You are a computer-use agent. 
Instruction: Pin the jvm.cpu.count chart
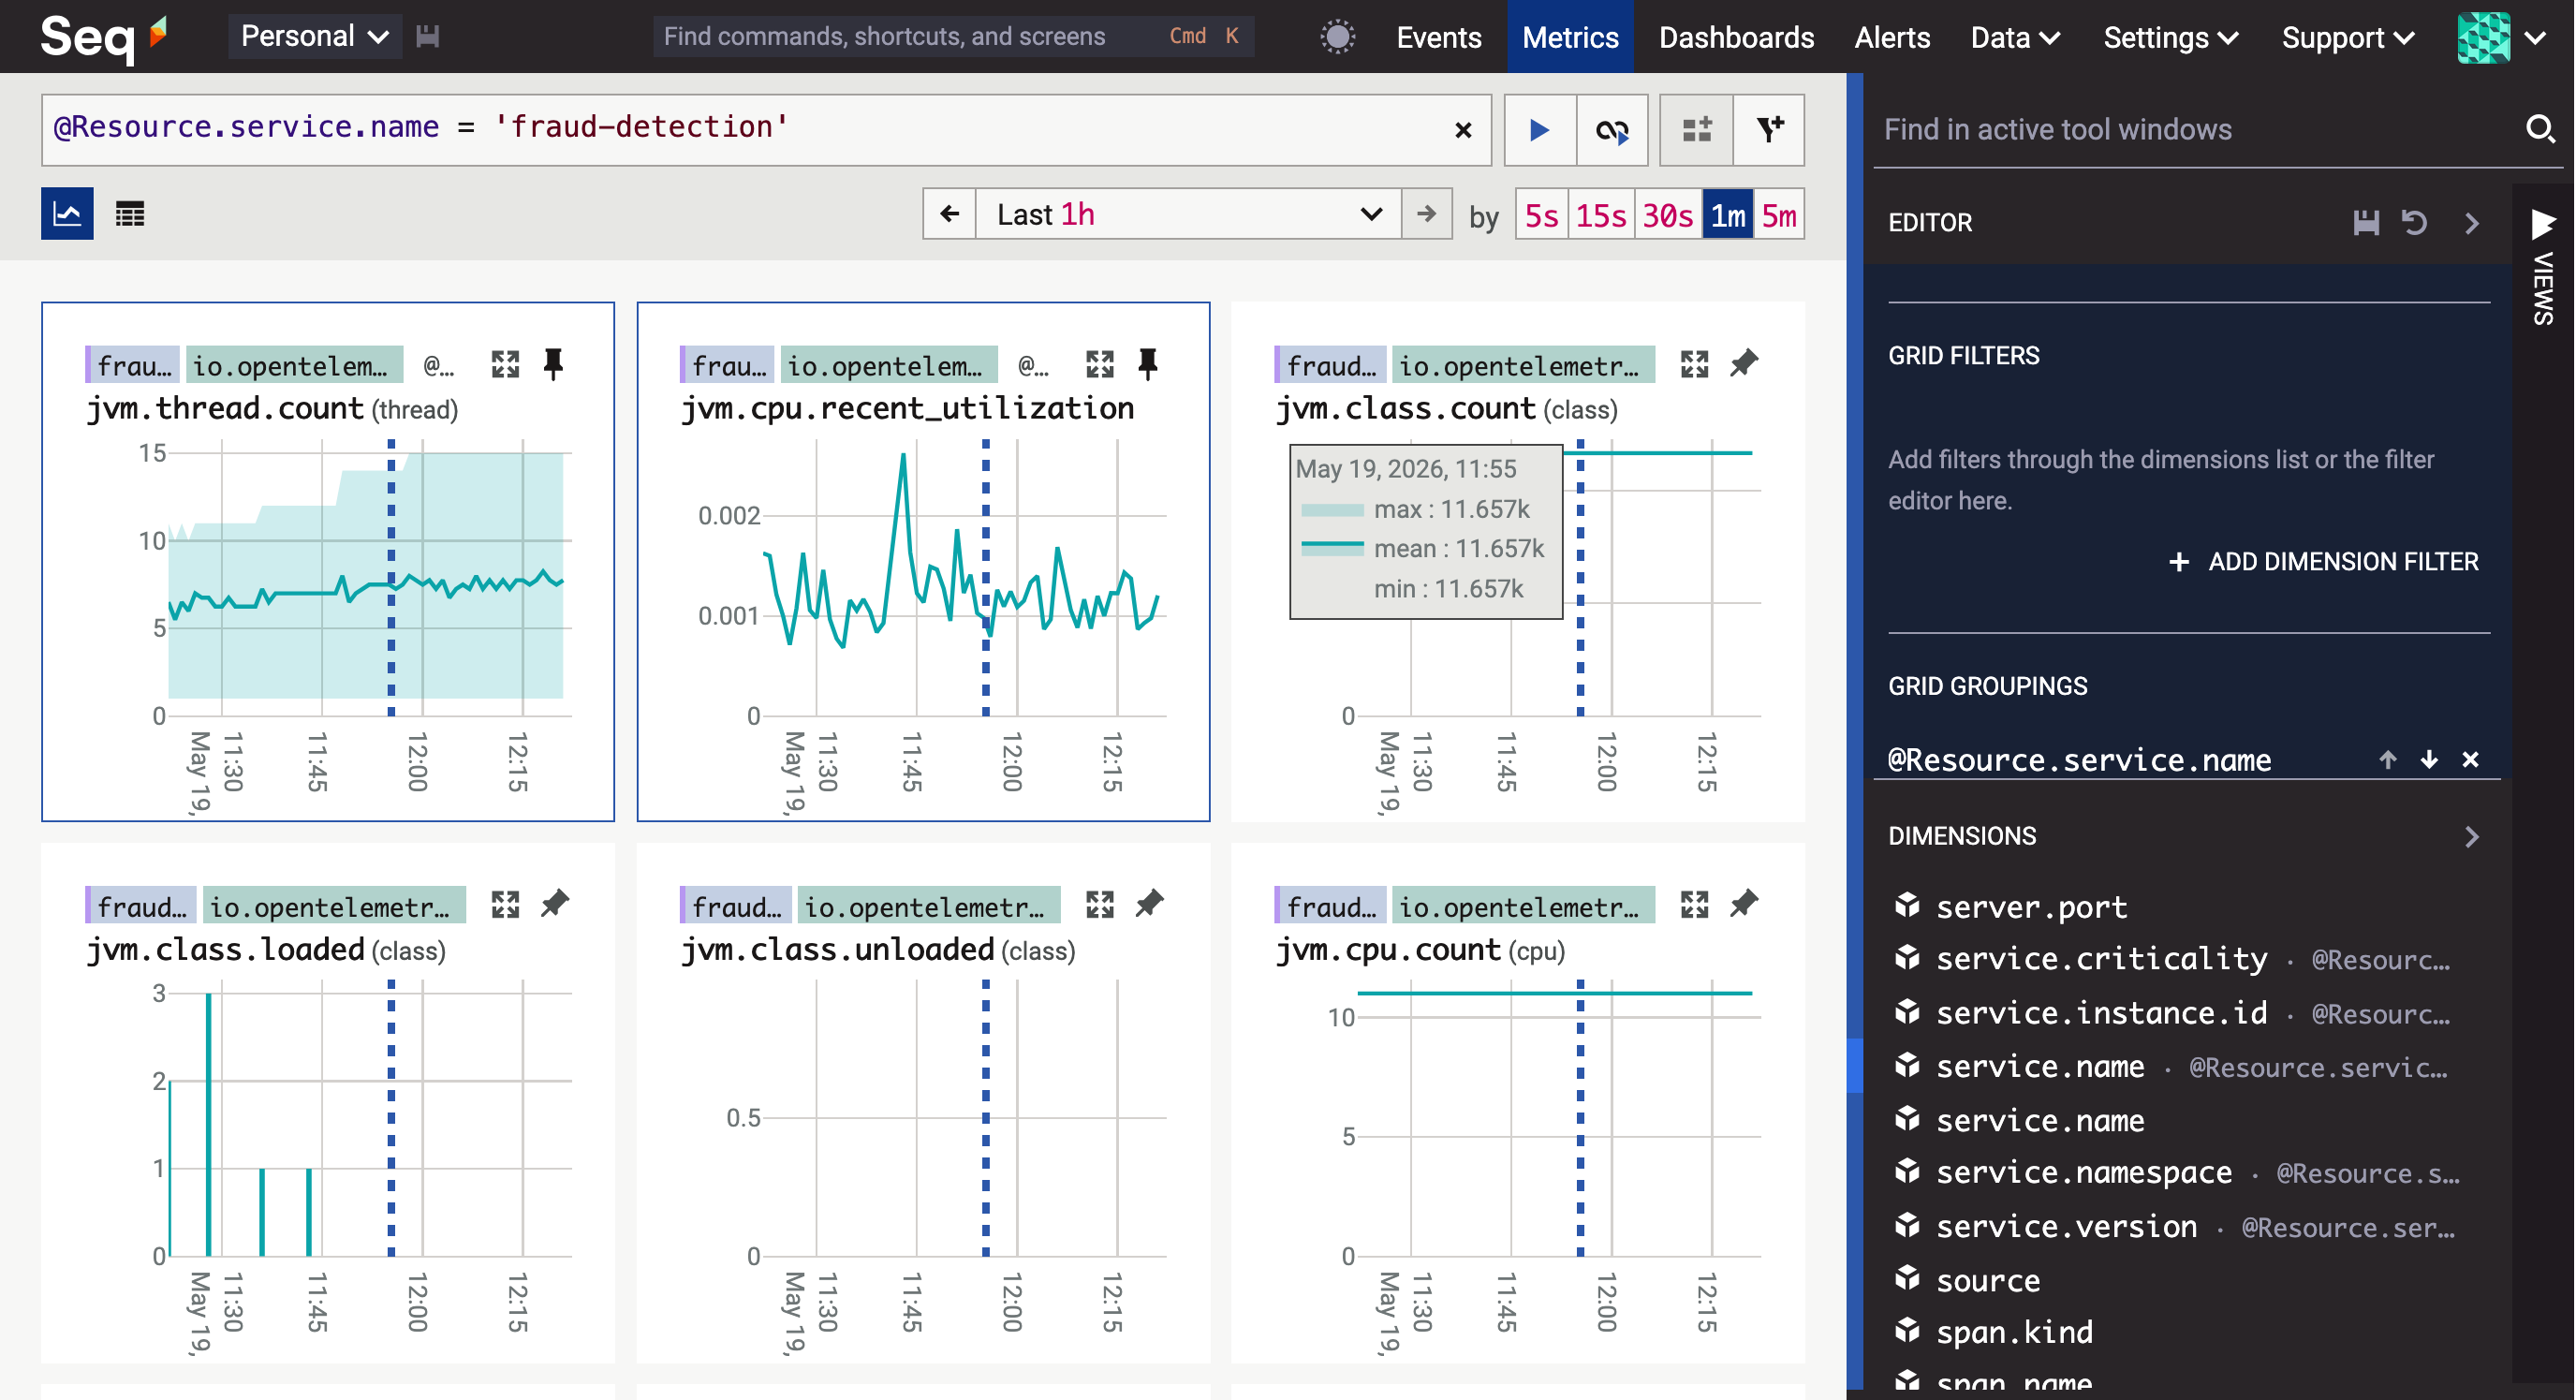pyautogui.click(x=1743, y=905)
